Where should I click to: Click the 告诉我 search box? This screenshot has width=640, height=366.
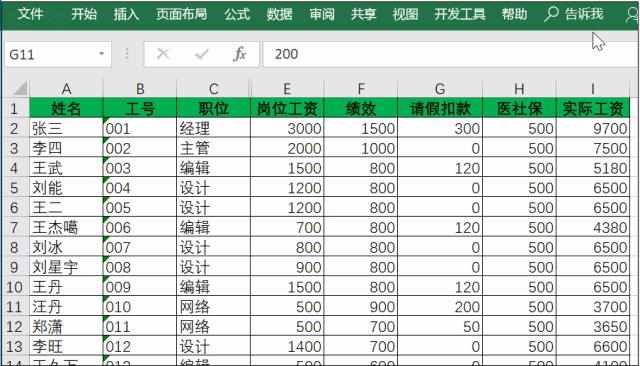[584, 14]
